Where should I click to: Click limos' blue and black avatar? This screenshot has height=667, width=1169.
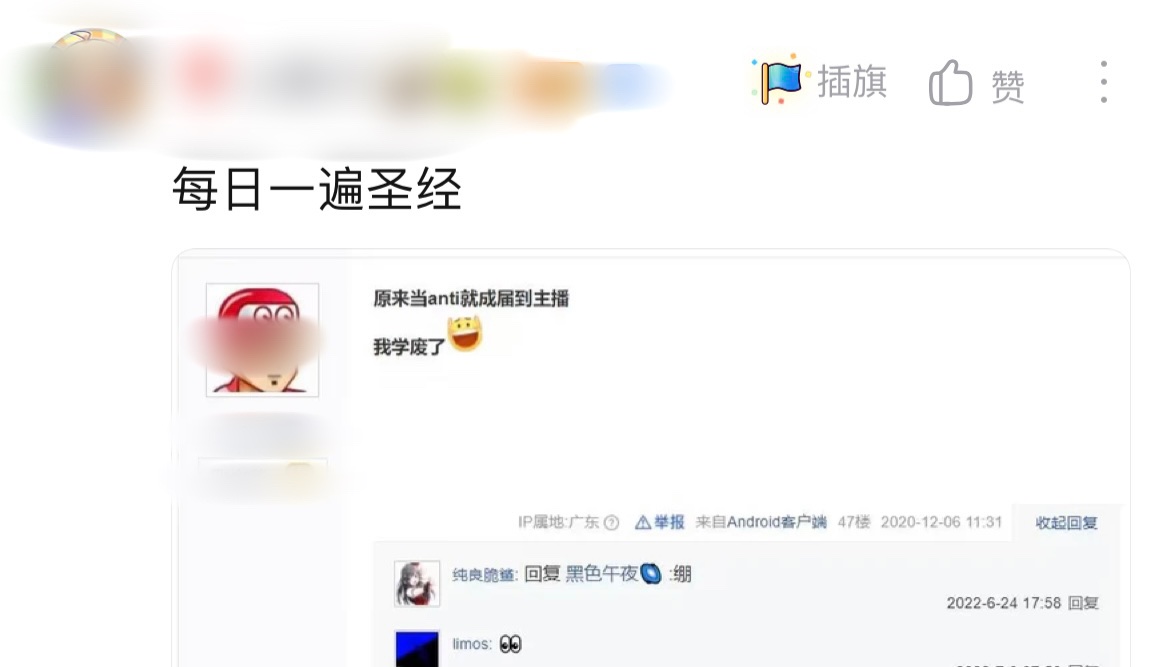pos(417,648)
